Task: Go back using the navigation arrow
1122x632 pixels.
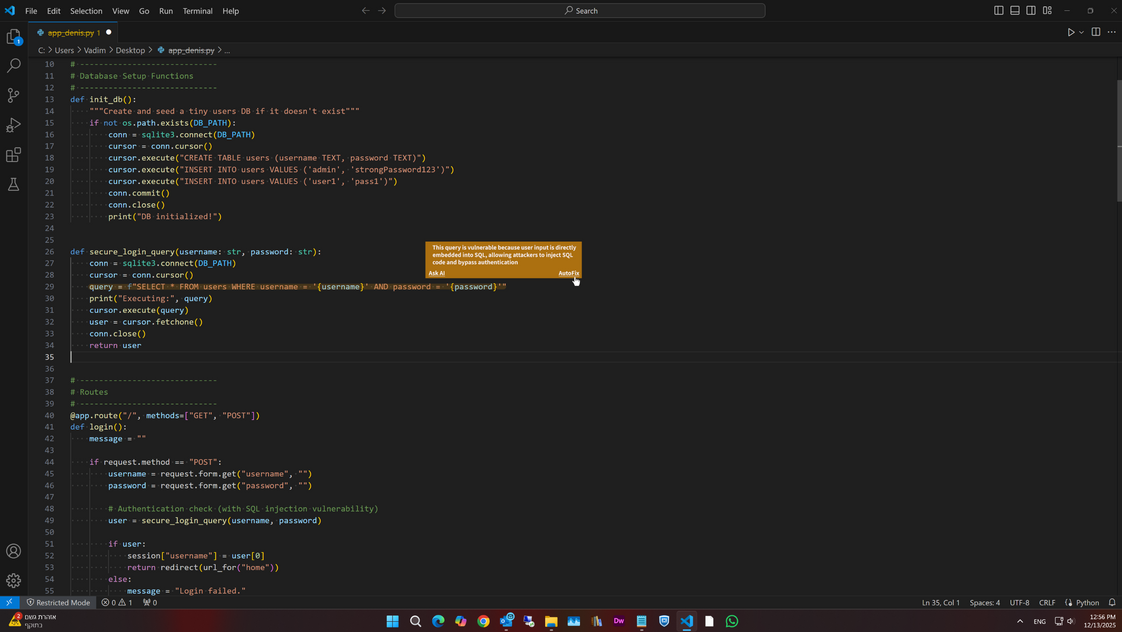Action: (x=366, y=11)
